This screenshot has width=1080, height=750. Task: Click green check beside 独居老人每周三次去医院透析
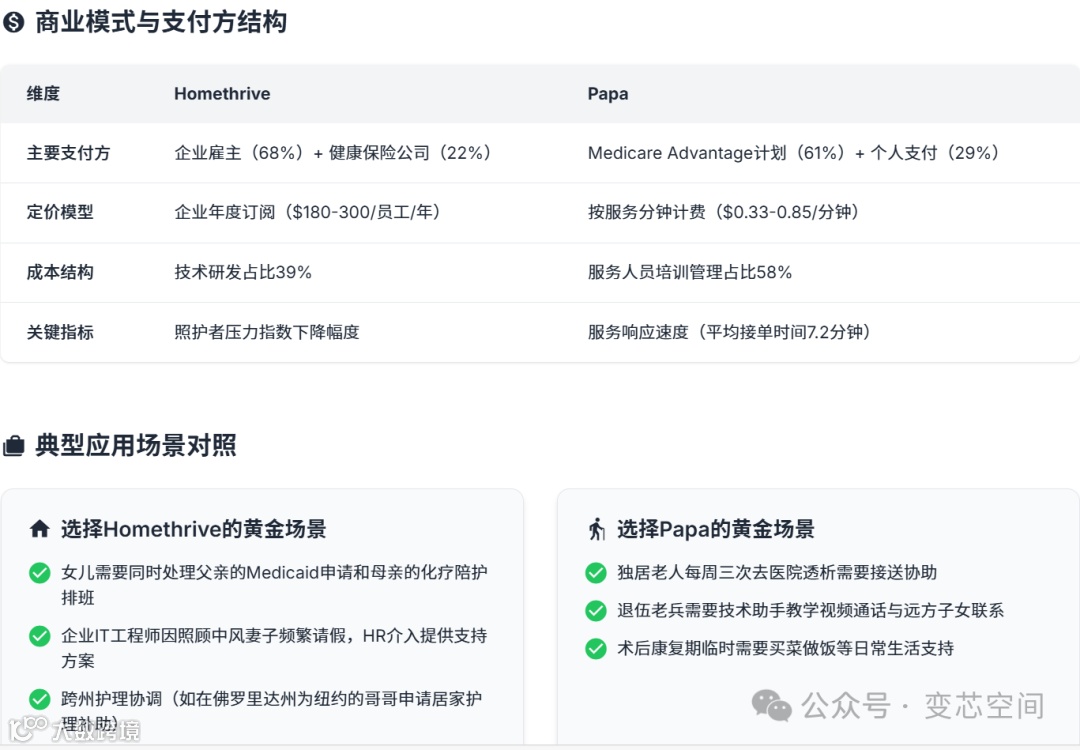point(596,572)
